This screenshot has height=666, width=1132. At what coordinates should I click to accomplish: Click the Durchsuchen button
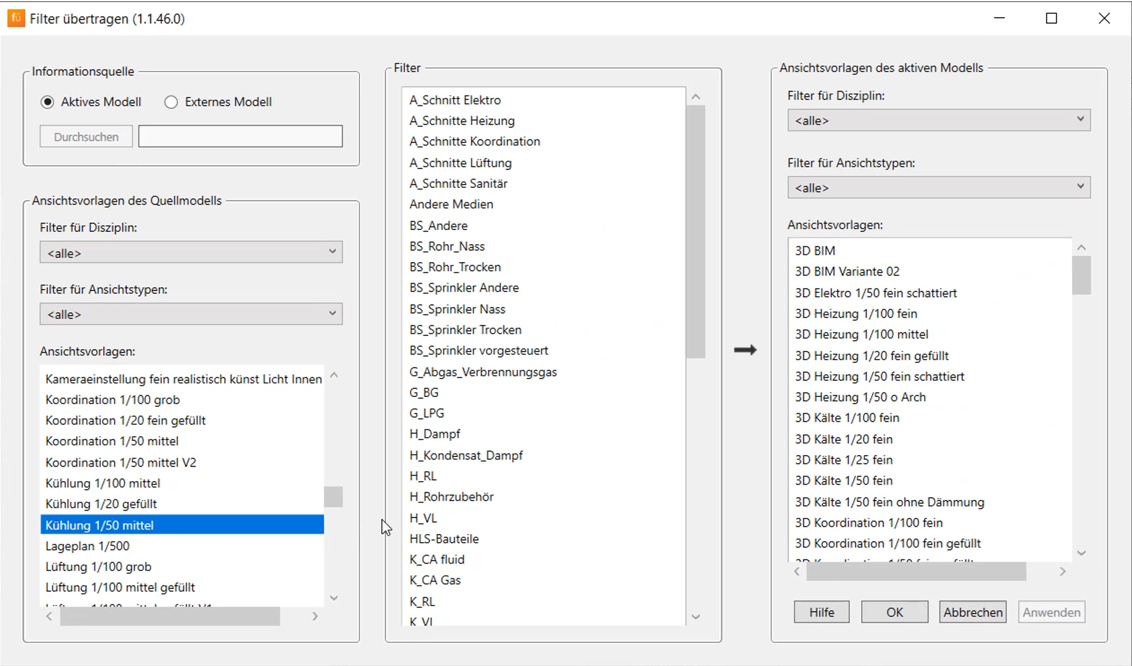click(x=86, y=137)
